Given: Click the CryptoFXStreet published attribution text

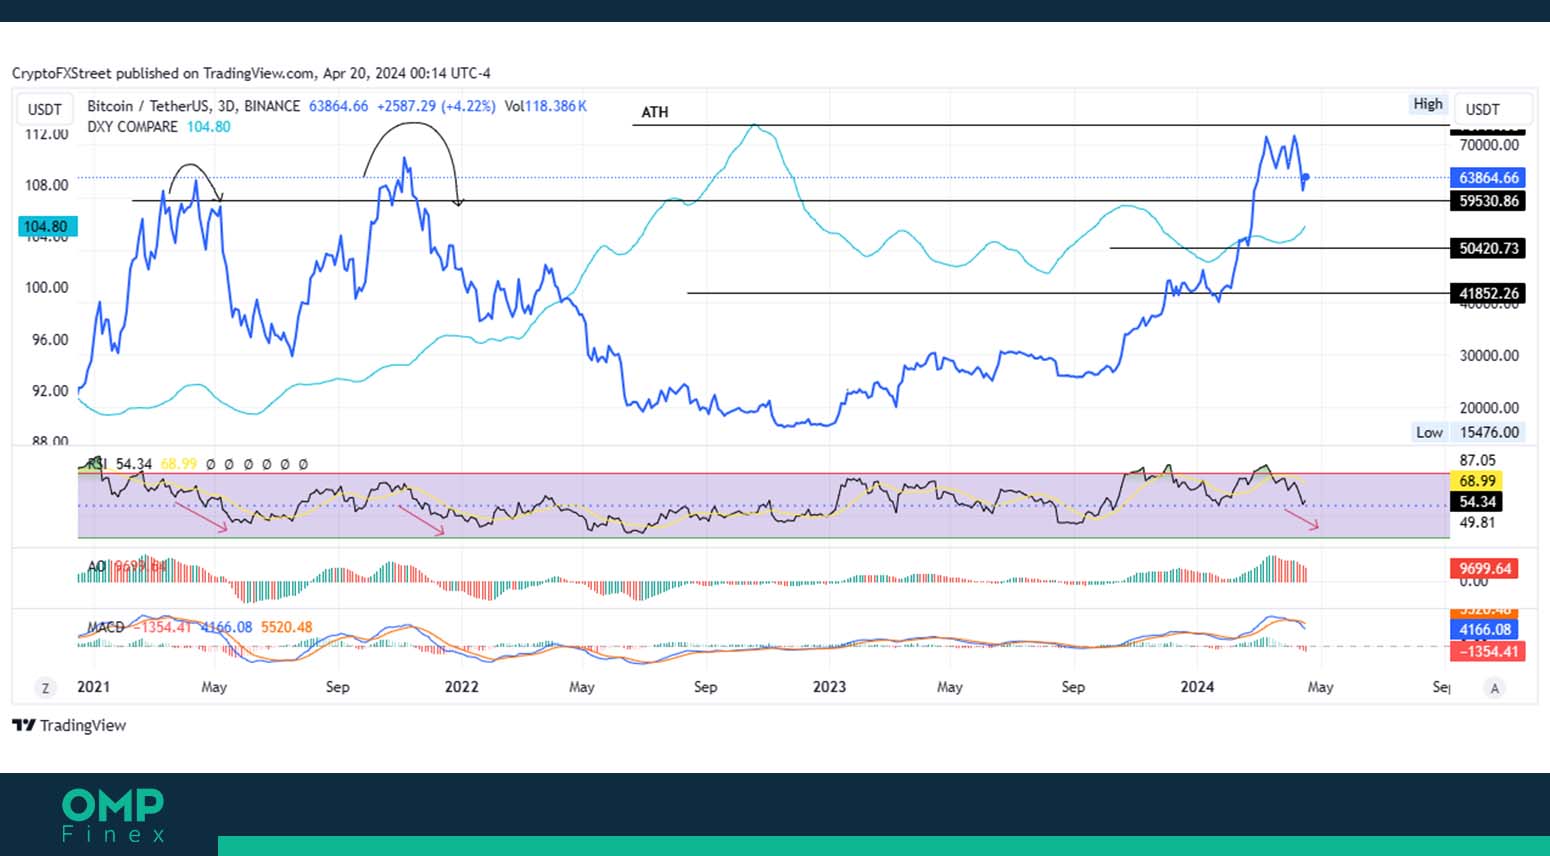Looking at the screenshot, I should [x=251, y=73].
